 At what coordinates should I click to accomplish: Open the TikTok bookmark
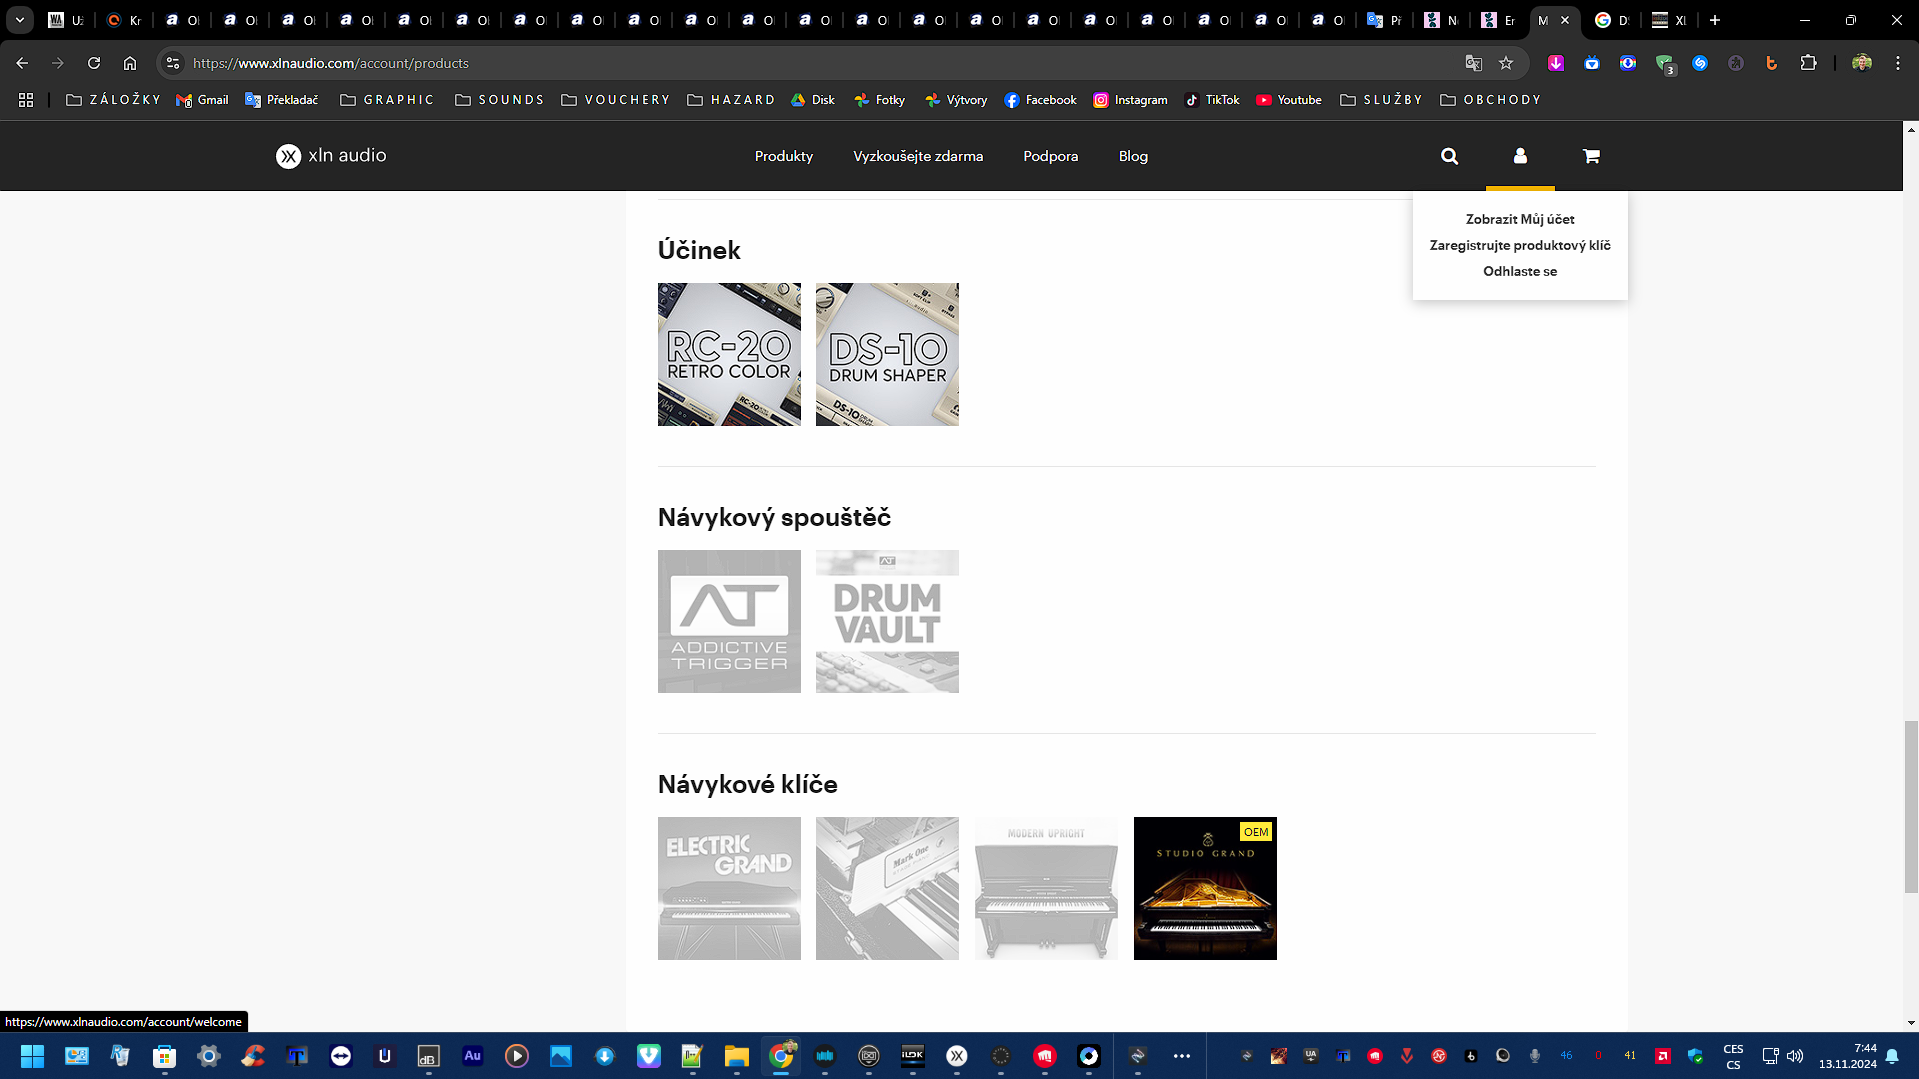coord(1212,100)
